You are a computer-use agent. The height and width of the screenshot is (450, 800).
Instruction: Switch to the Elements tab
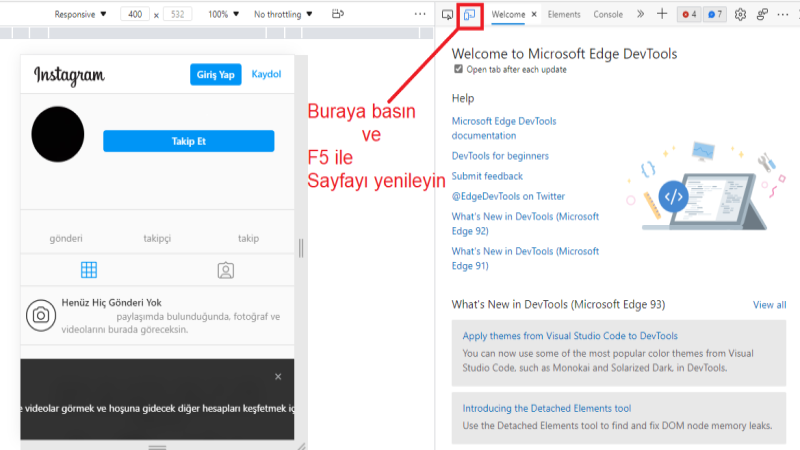[x=564, y=14]
